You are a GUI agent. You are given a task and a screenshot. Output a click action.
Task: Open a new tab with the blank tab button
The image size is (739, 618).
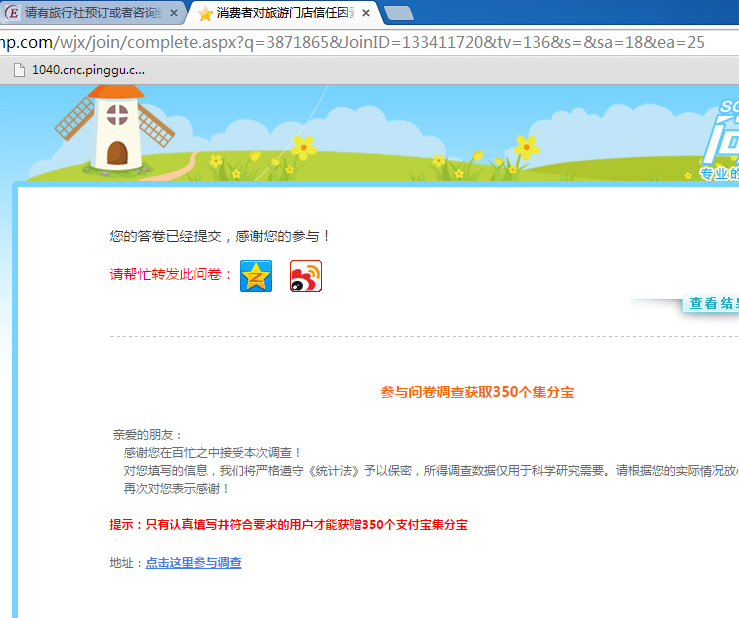(399, 13)
